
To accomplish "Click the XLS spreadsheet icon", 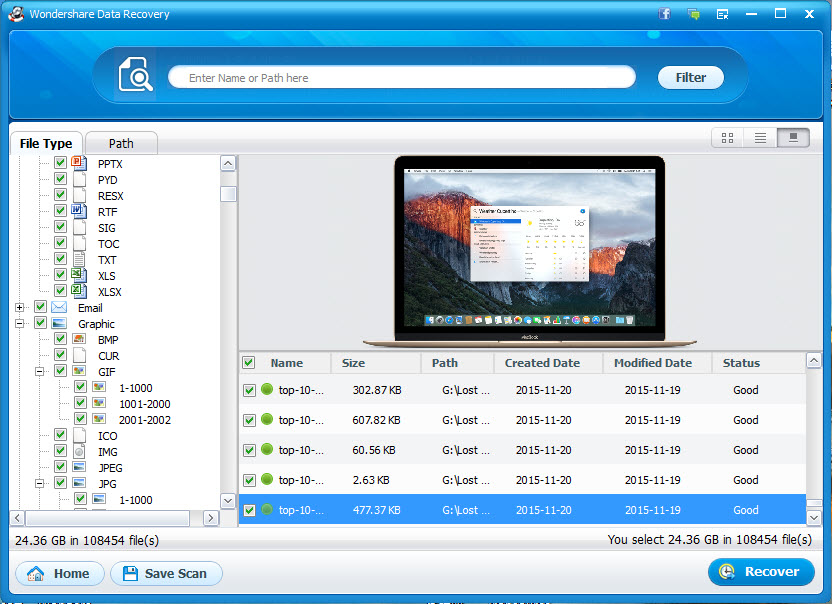I will [x=79, y=274].
